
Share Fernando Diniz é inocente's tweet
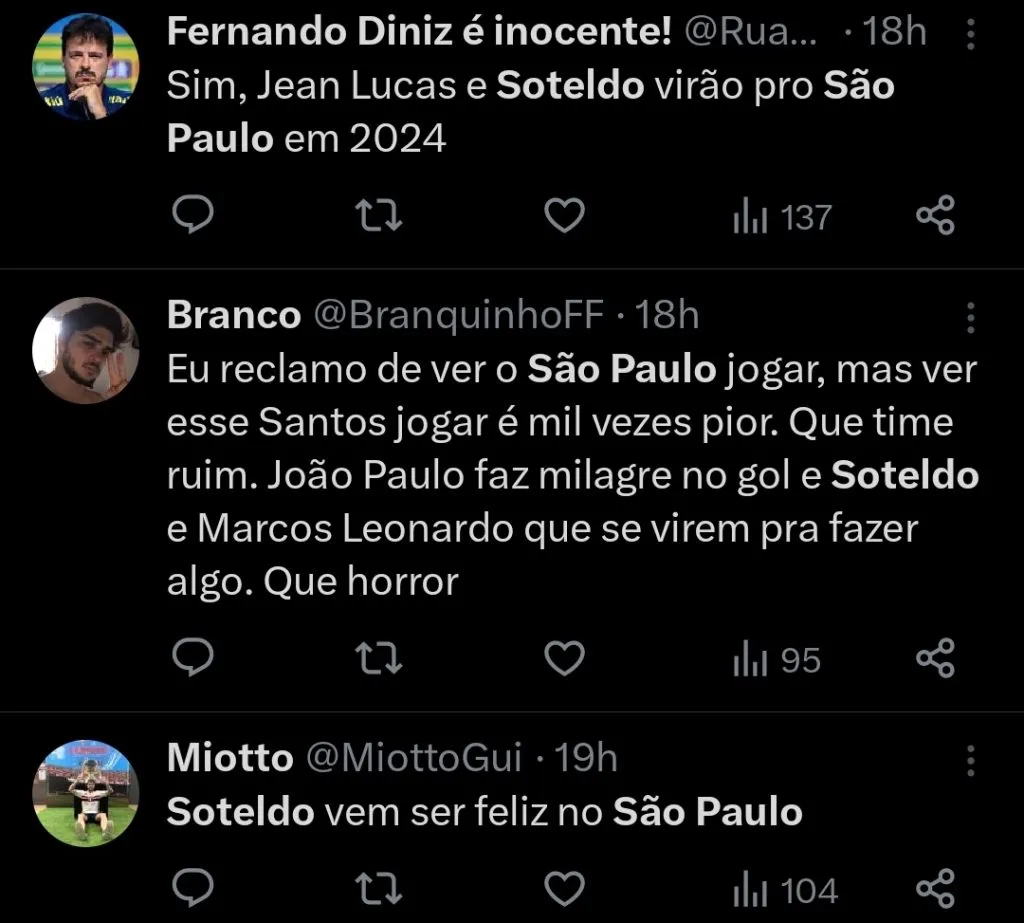point(936,215)
